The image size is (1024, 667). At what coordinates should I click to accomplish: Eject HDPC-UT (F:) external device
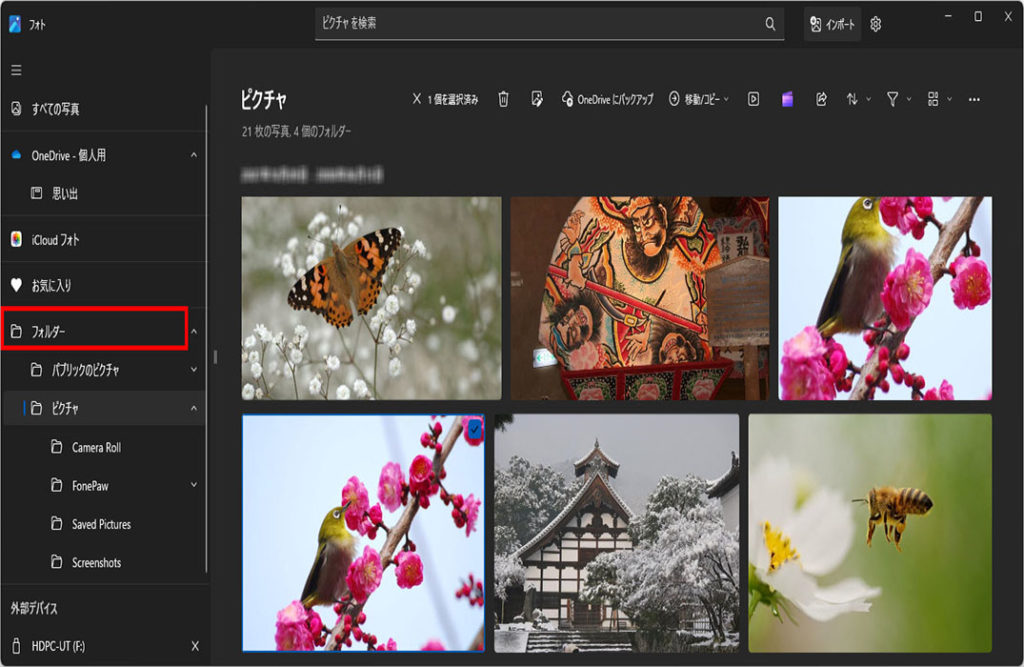coord(195,646)
